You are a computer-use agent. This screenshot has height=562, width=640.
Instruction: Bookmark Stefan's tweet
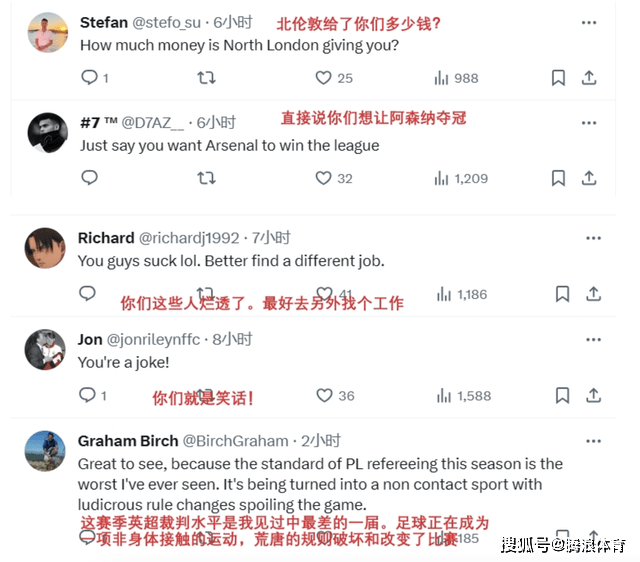pos(558,78)
